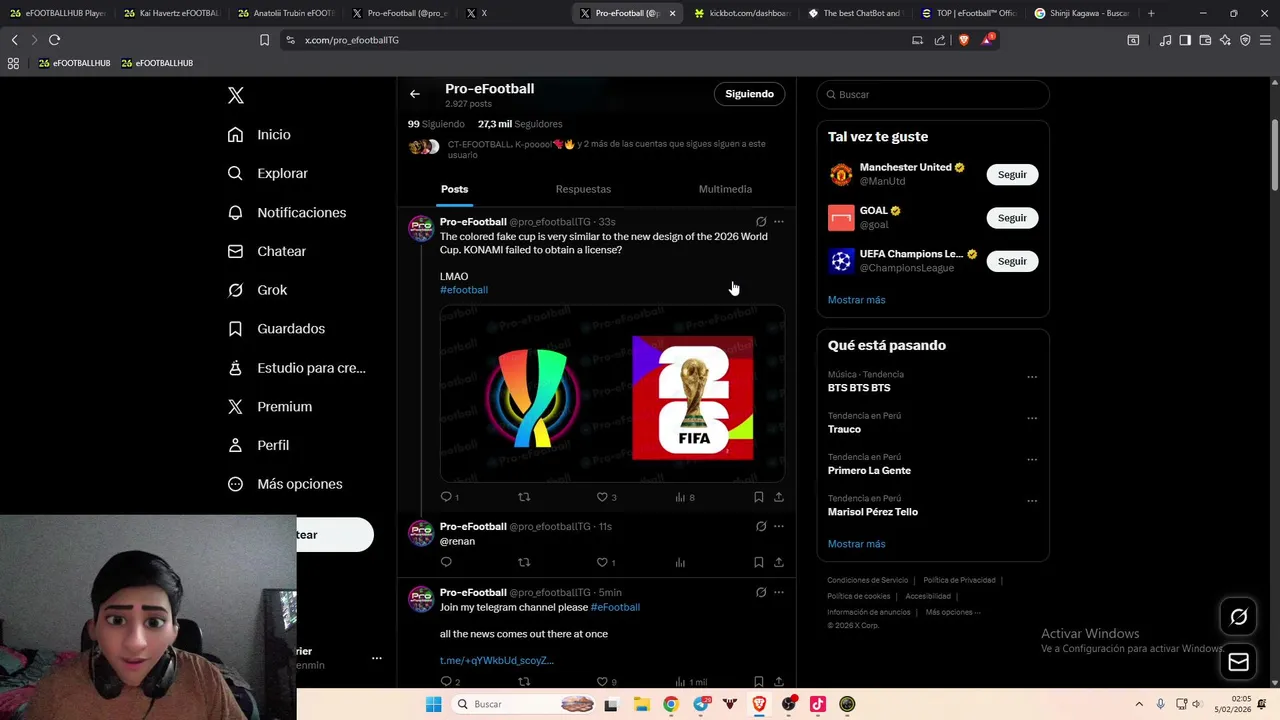
Task: Open the FIFA 2026 World Cup image
Action: point(693,397)
